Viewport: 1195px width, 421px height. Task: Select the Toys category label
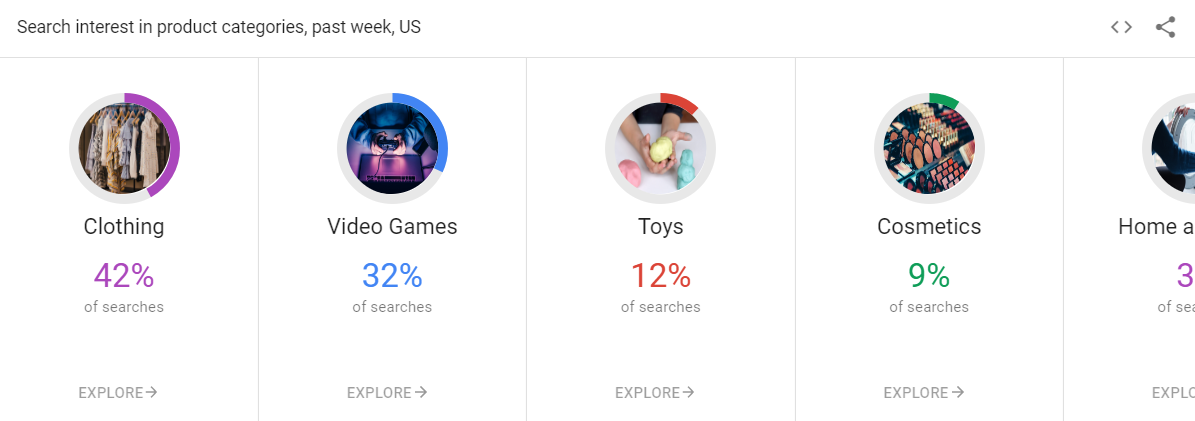coord(661,227)
